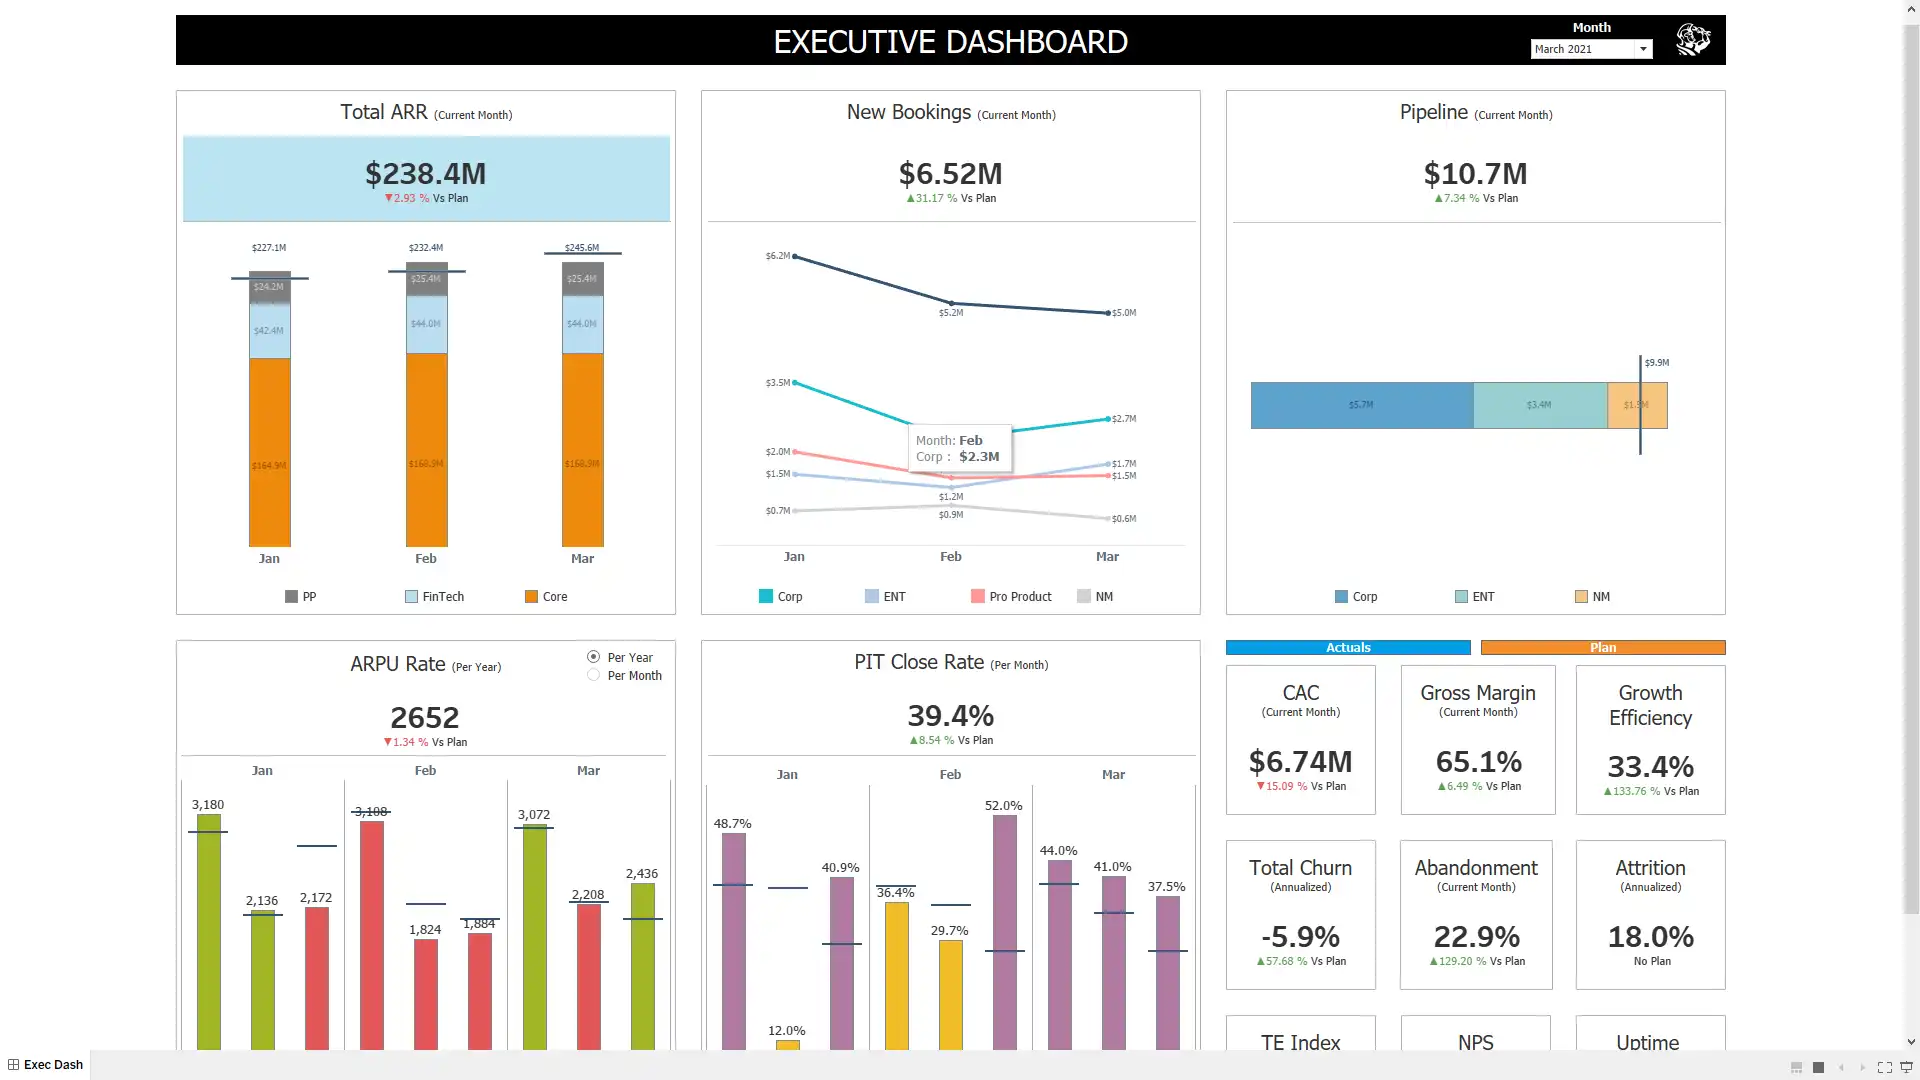Viewport: 1920px width, 1080px height.
Task: Select Mar Core orange ARR bar
Action: coord(583,449)
